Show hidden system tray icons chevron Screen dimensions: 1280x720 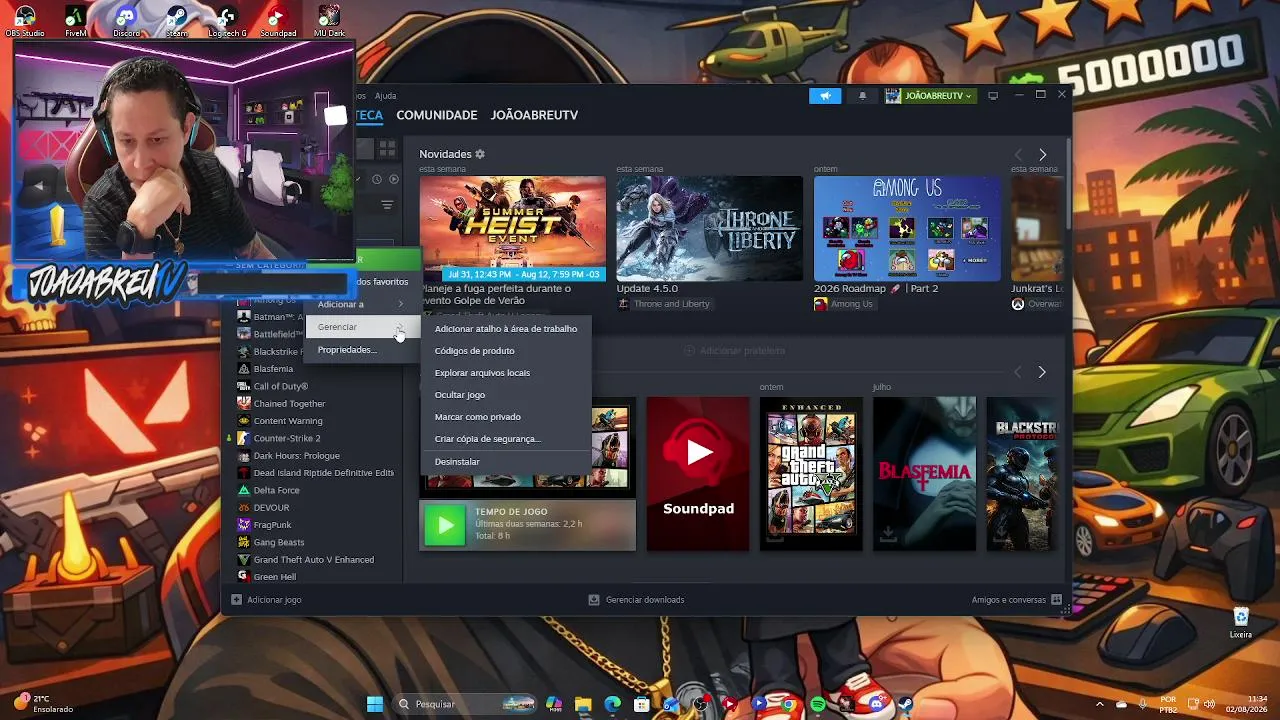click(x=1099, y=704)
